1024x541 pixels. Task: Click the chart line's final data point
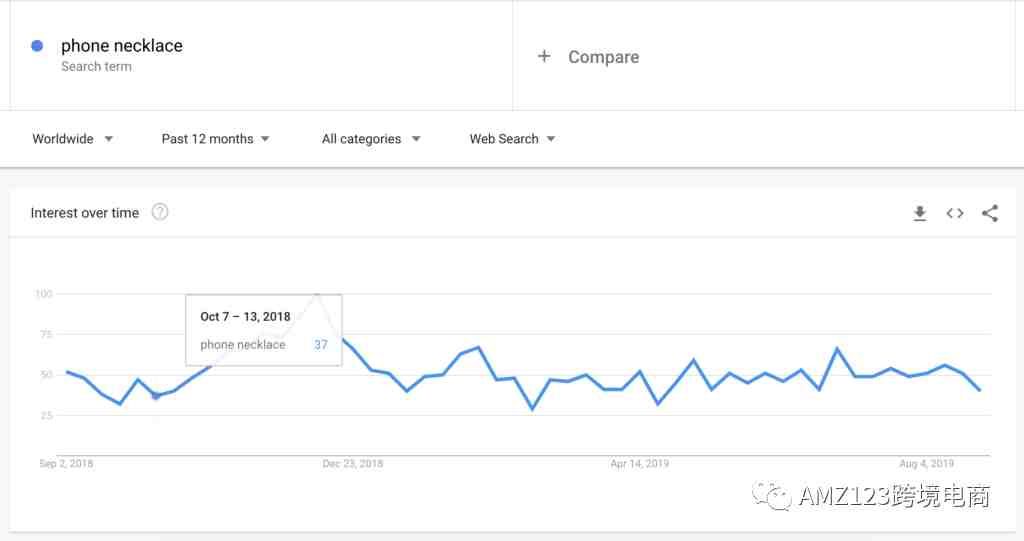coord(980,390)
